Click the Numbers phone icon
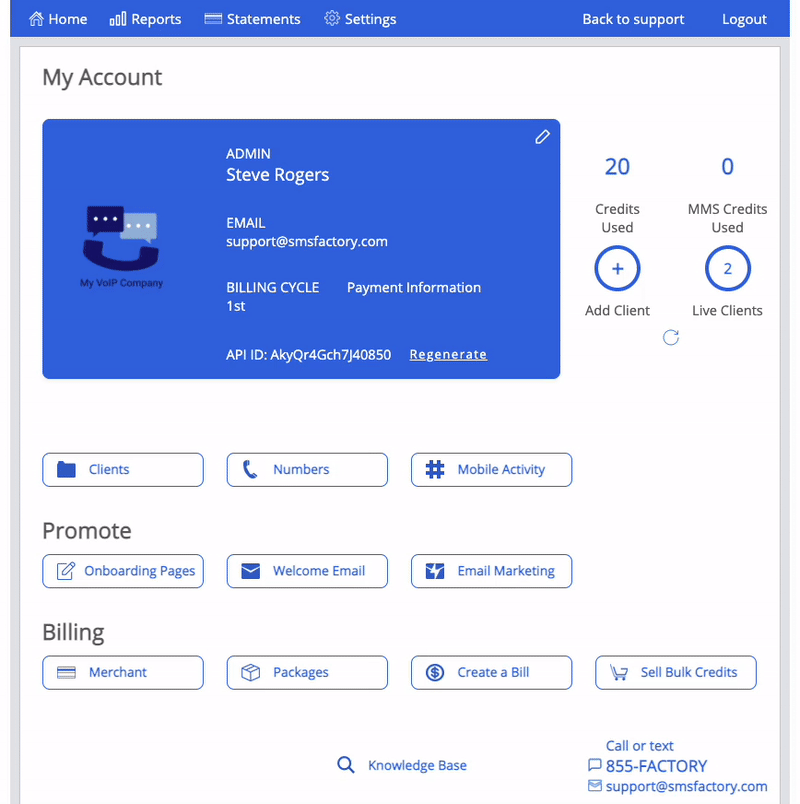The image size is (800, 804). (x=250, y=469)
